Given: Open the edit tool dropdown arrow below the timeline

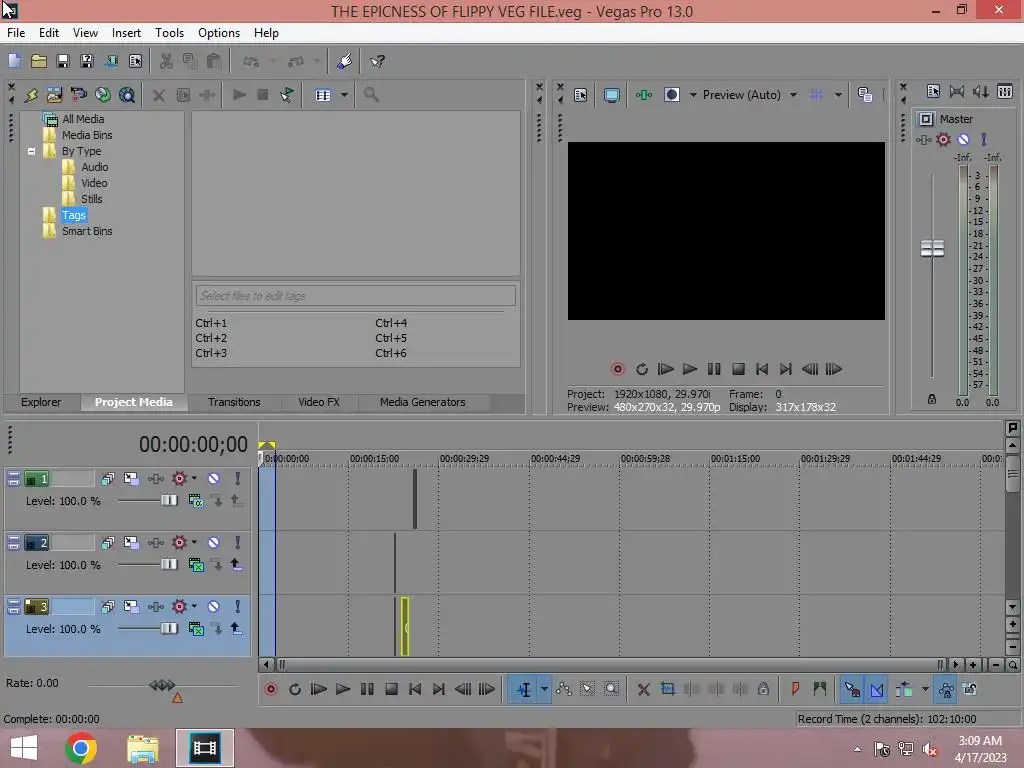Looking at the screenshot, I should click(544, 689).
